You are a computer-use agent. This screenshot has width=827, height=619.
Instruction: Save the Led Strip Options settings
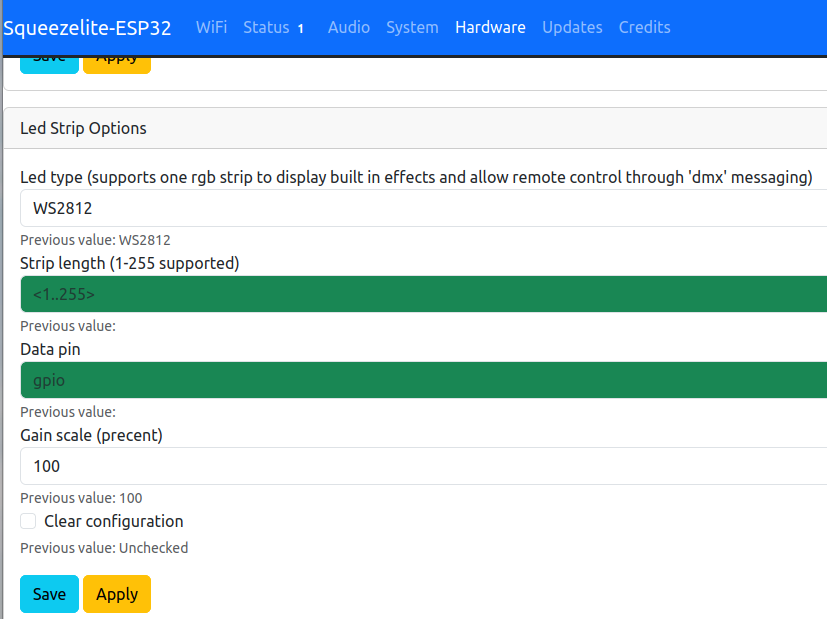point(49,594)
